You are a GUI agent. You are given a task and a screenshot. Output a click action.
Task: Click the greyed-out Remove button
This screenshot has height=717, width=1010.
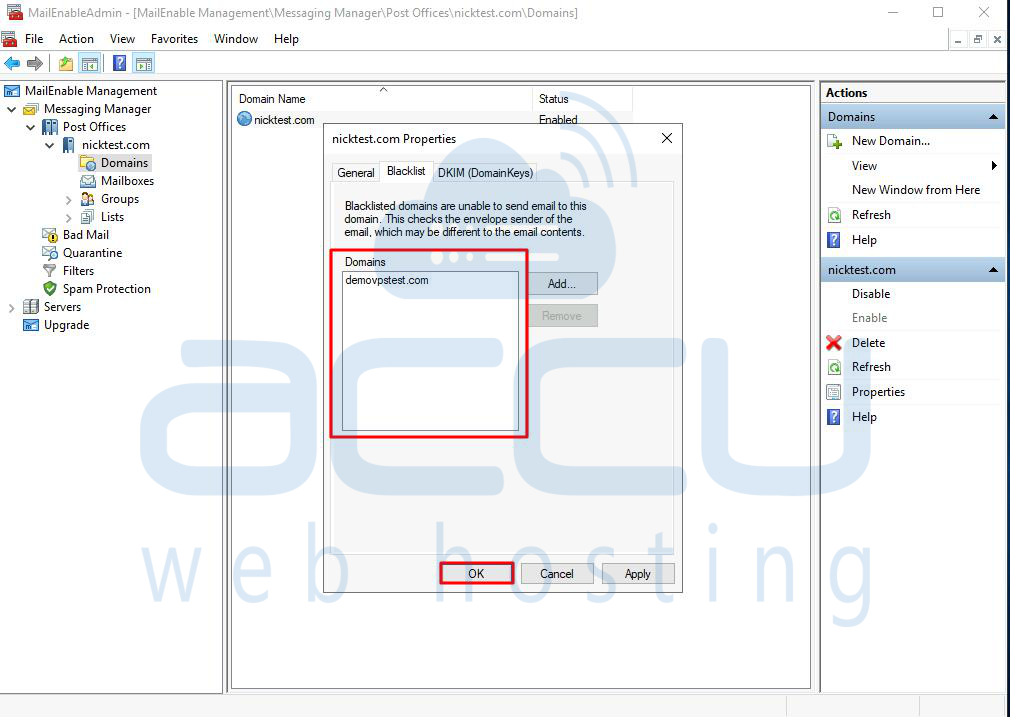pos(562,316)
